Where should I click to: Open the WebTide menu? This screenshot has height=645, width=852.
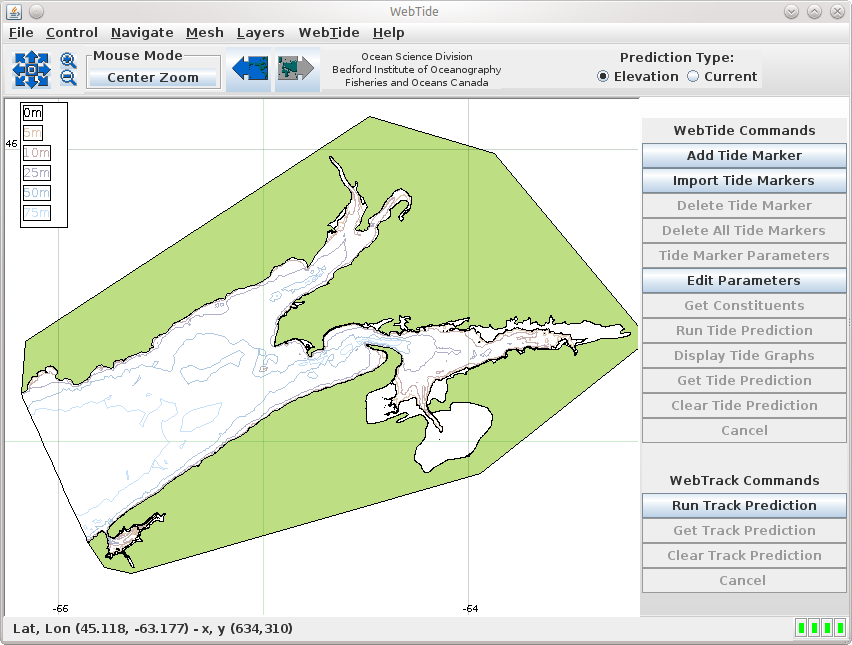pyautogui.click(x=329, y=33)
